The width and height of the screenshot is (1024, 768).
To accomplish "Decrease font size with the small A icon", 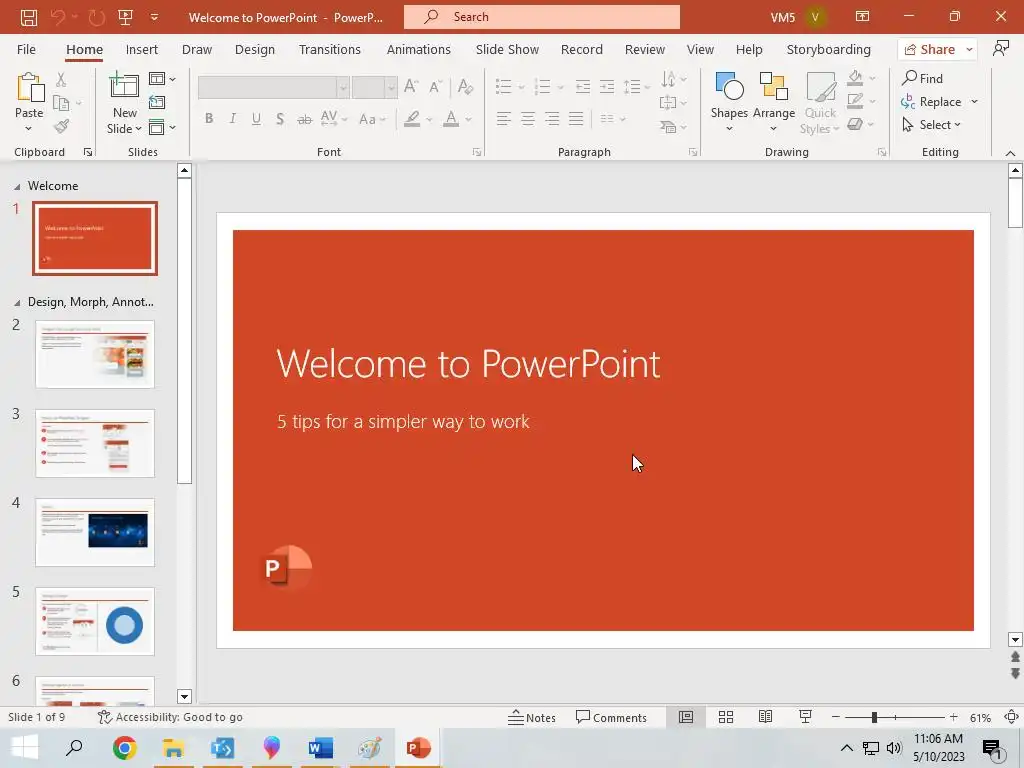I will pyautogui.click(x=436, y=86).
